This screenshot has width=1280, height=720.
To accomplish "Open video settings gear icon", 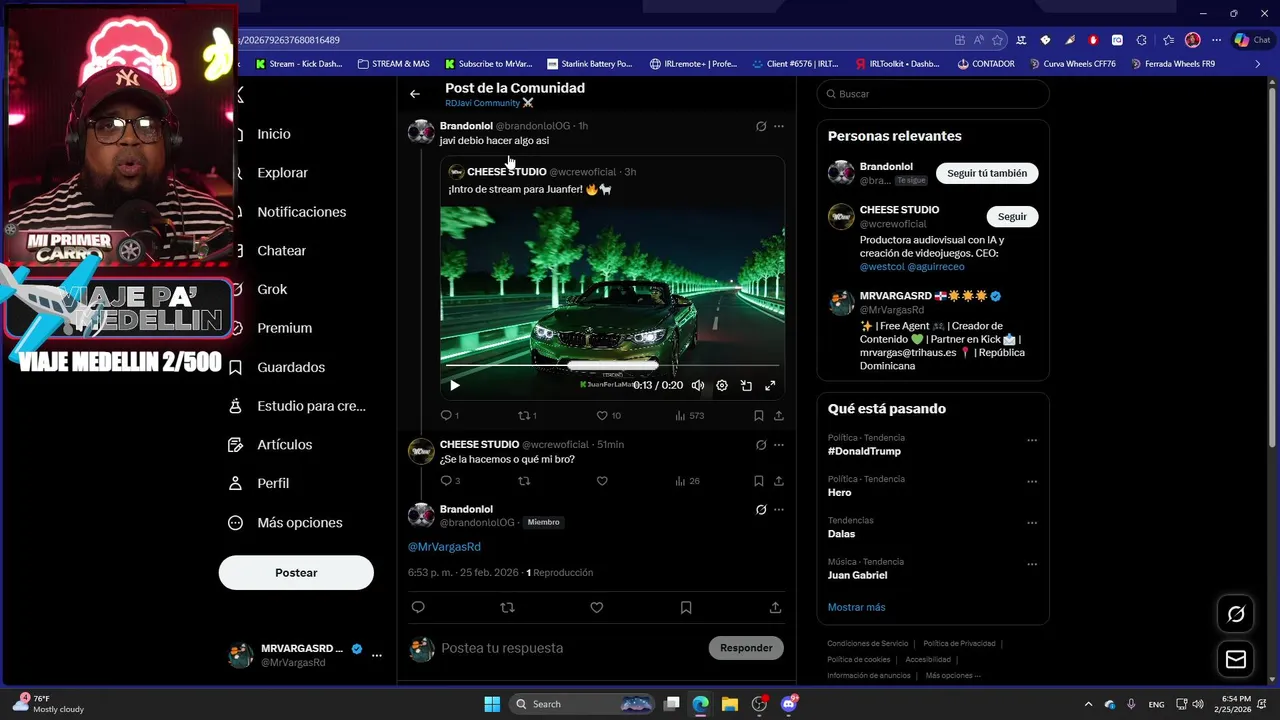I will [722, 385].
